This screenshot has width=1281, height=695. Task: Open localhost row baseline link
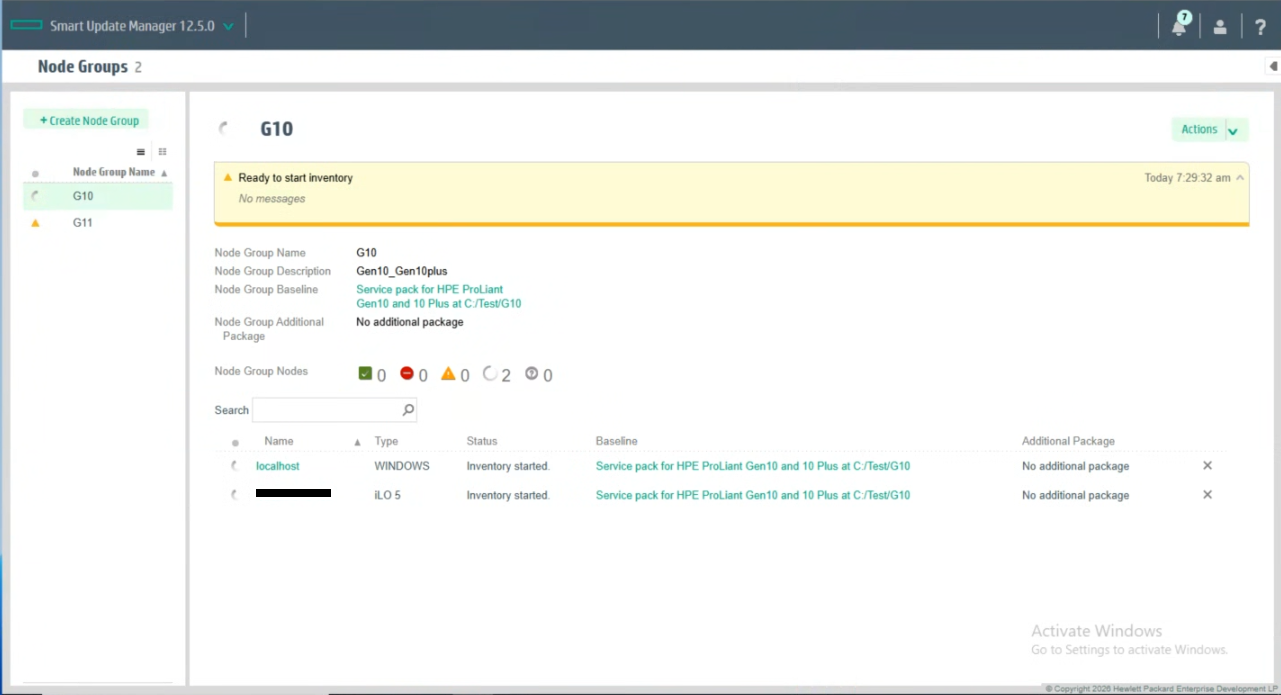click(753, 466)
